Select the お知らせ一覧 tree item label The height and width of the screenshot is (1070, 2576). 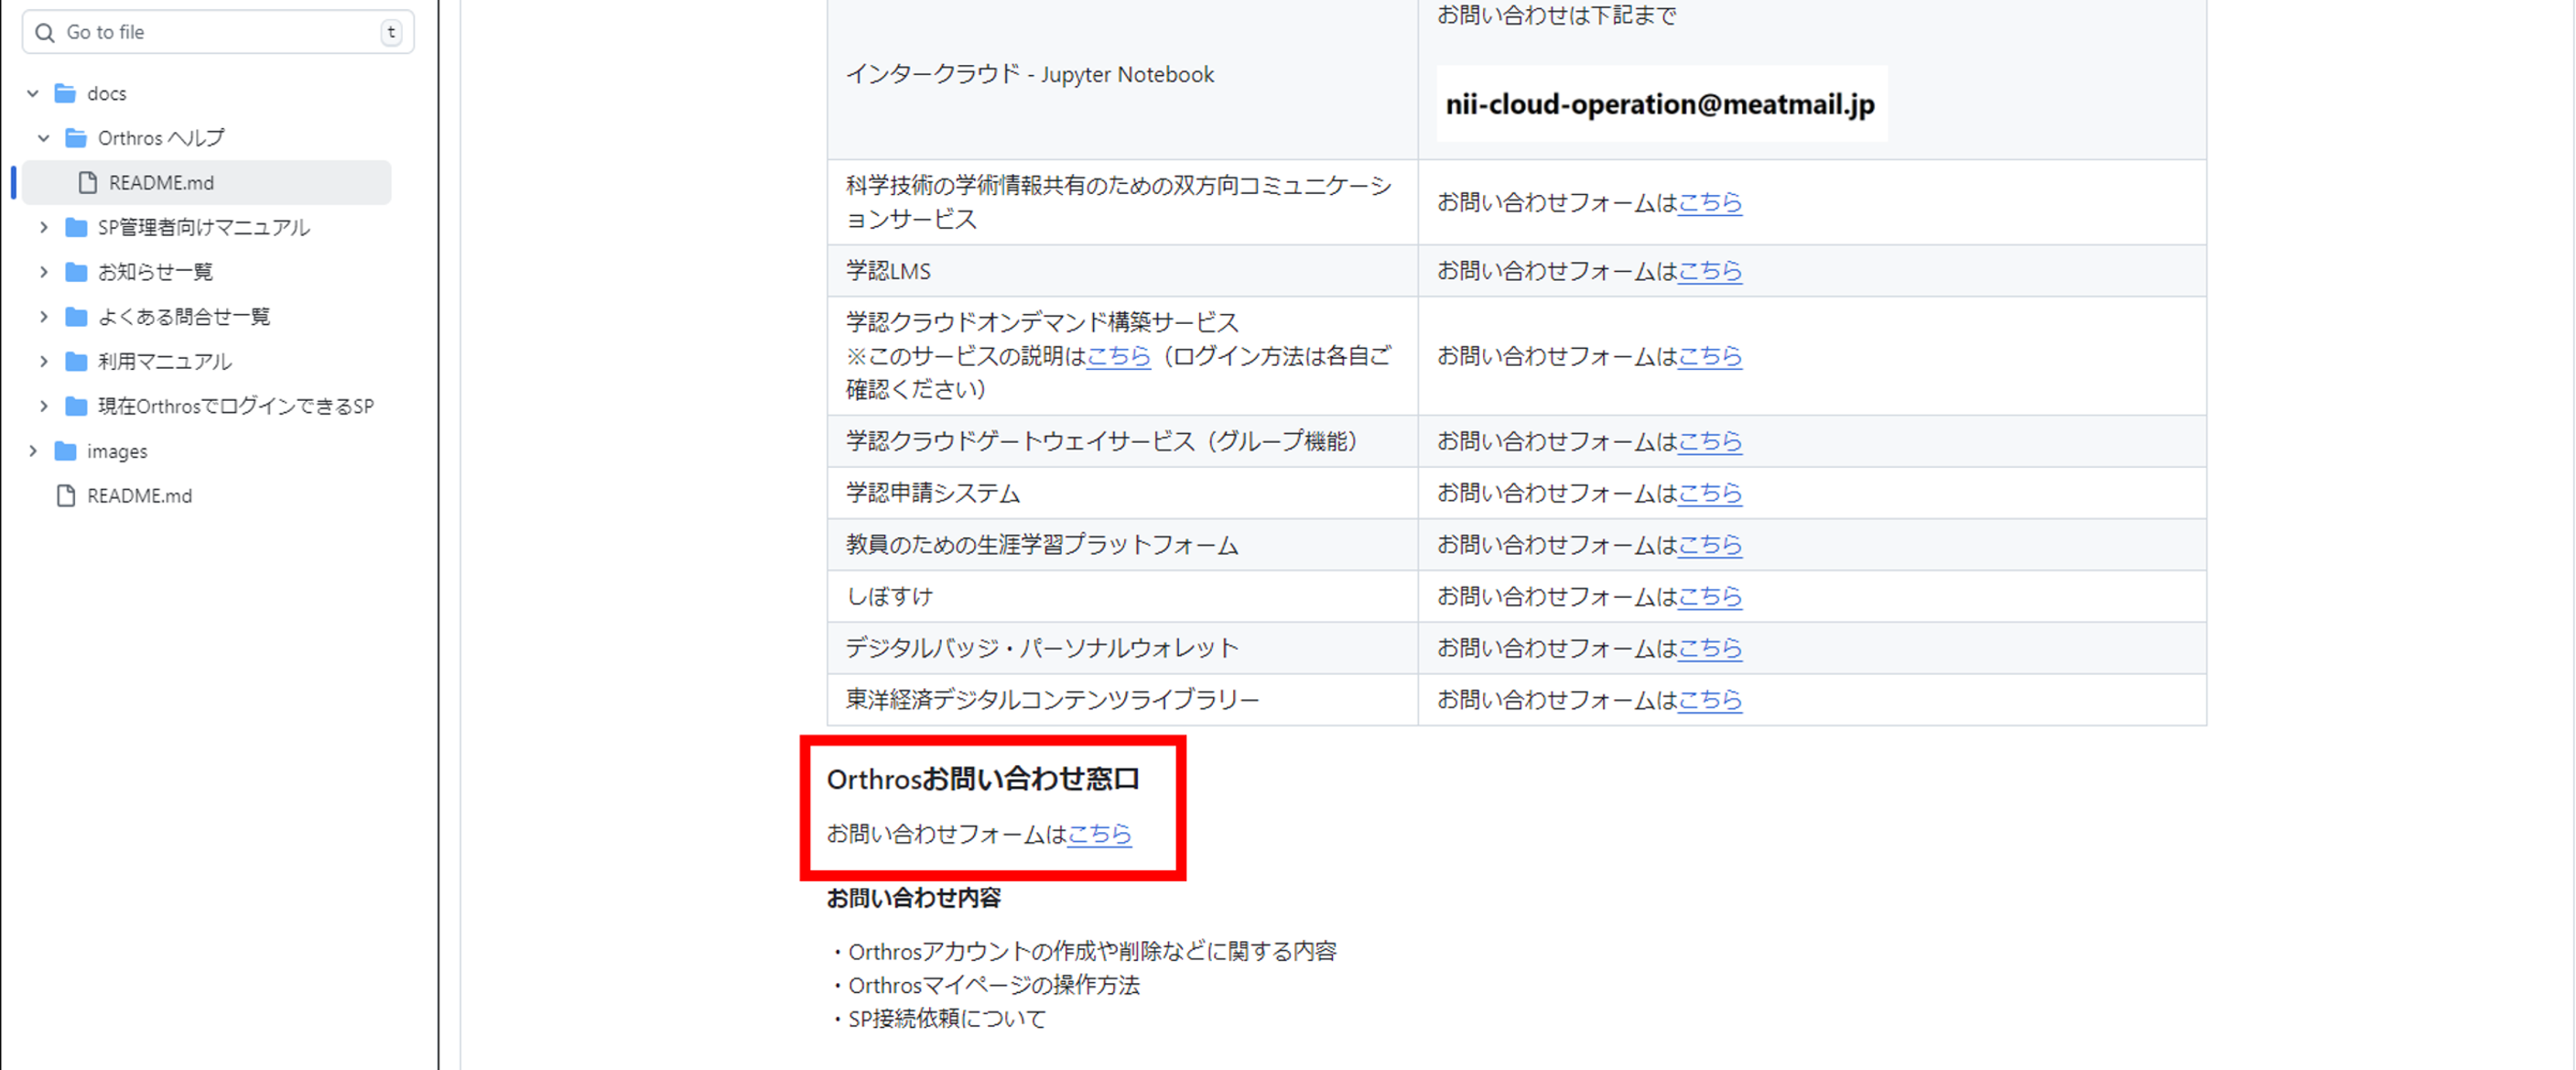tap(155, 272)
